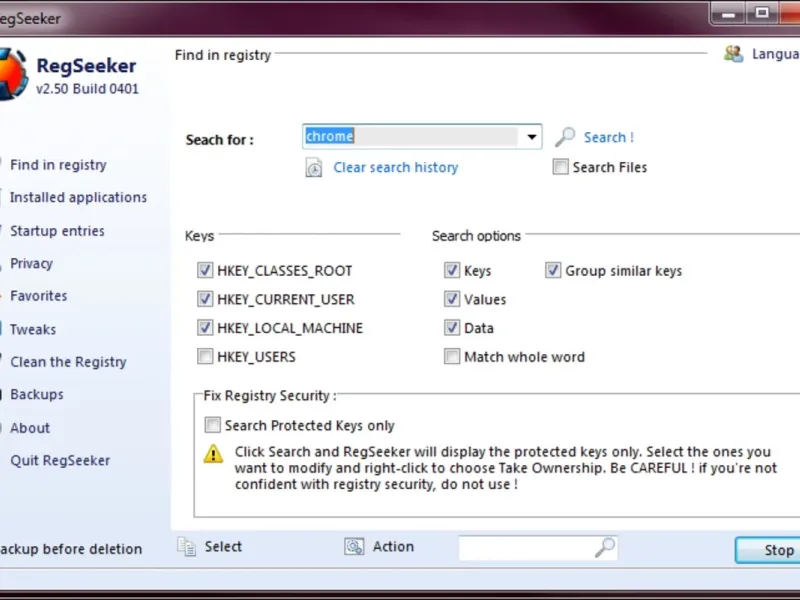800x600 pixels.
Task: Click the Language users icon
Action: 734,54
